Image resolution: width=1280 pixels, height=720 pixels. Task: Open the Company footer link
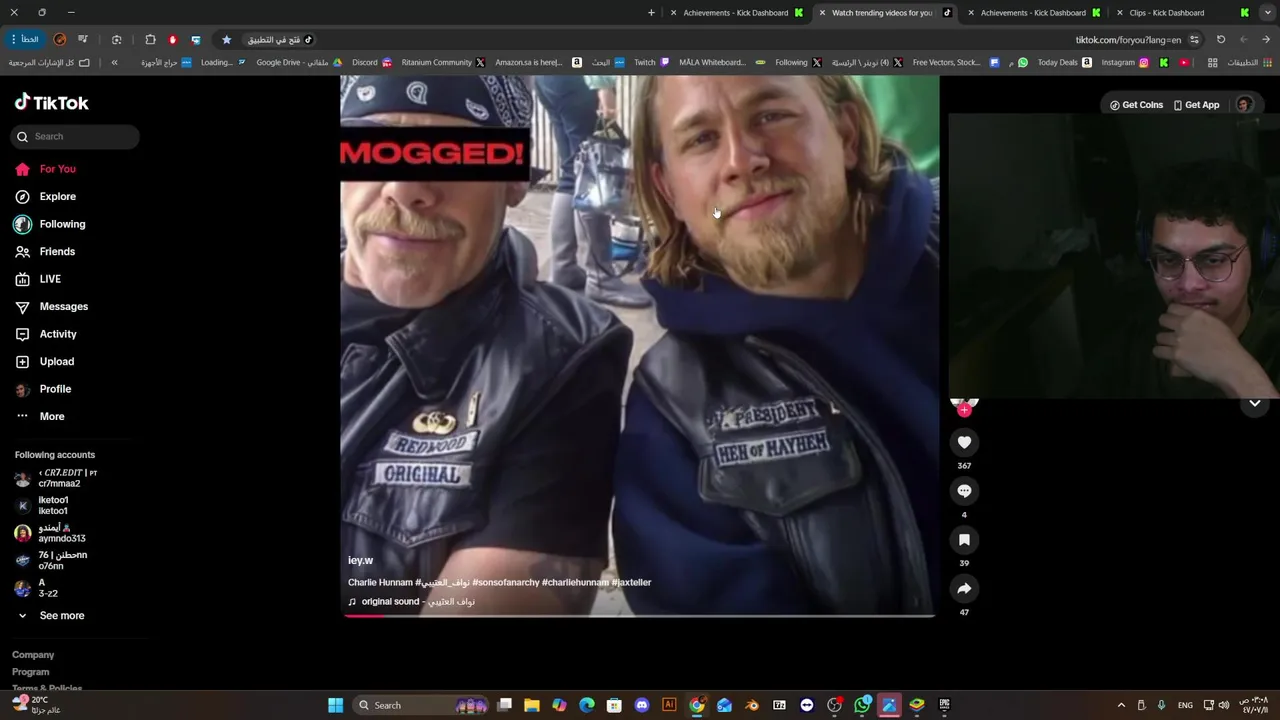point(33,655)
